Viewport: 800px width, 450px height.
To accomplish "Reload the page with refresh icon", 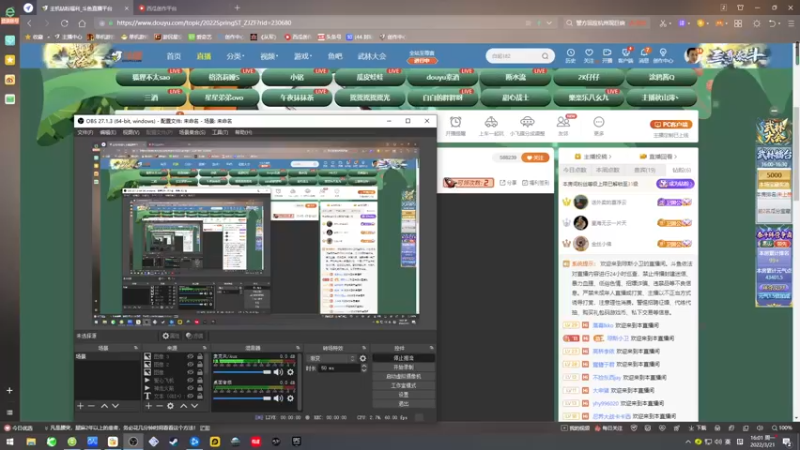I will click(x=64, y=23).
